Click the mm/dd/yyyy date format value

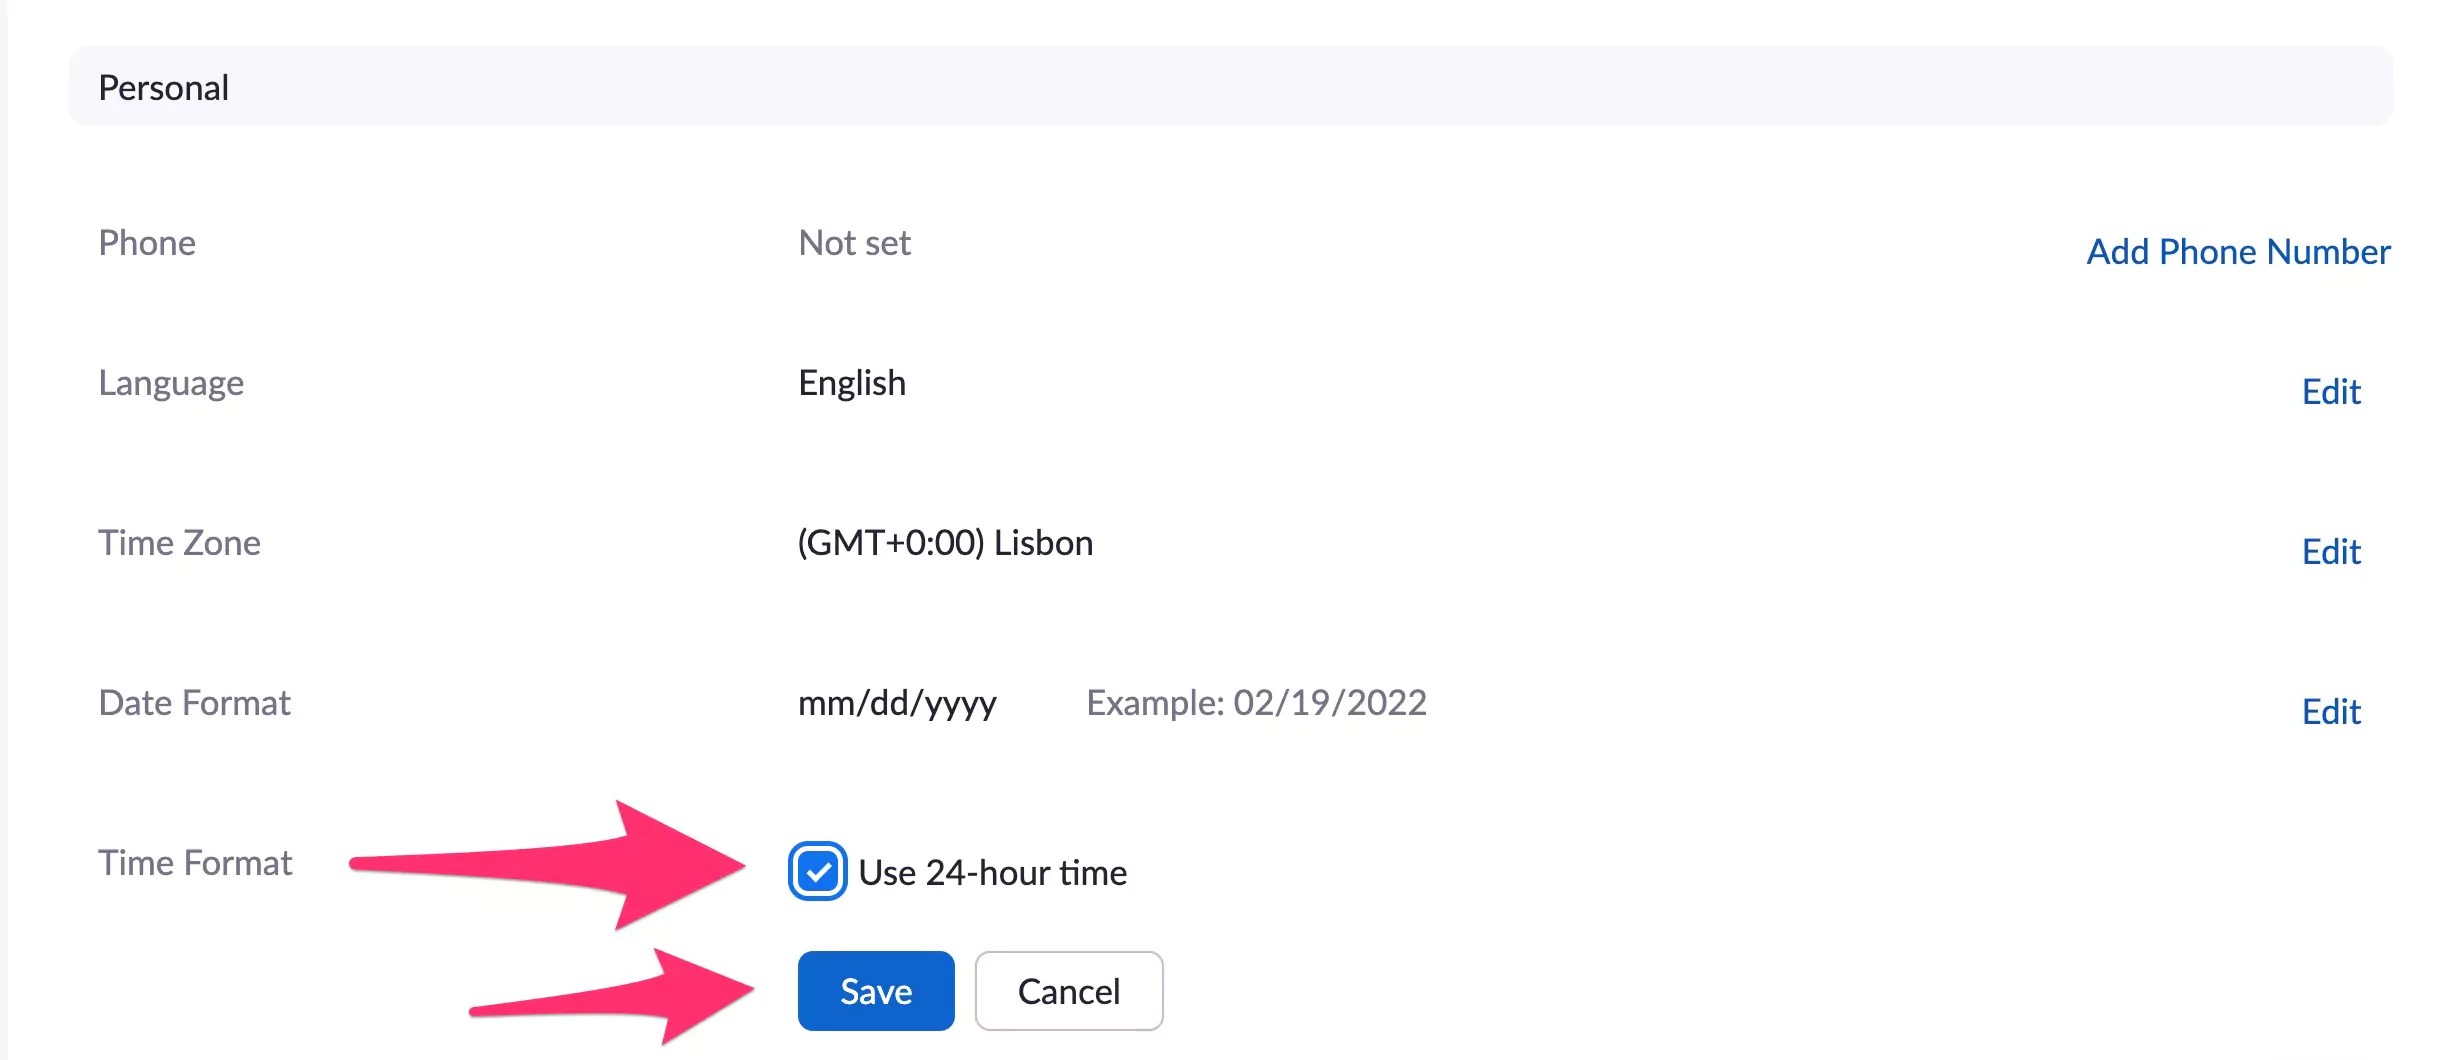897,703
